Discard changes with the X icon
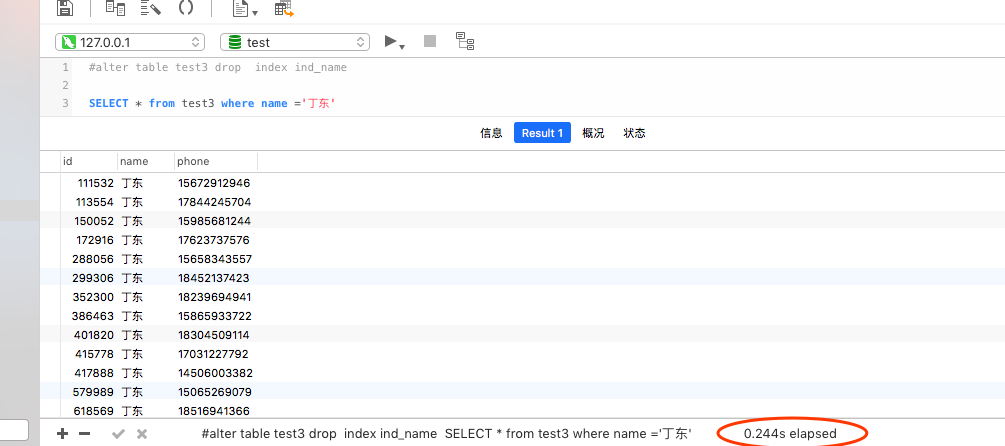Viewport: 1005px width, 446px height. (142, 434)
